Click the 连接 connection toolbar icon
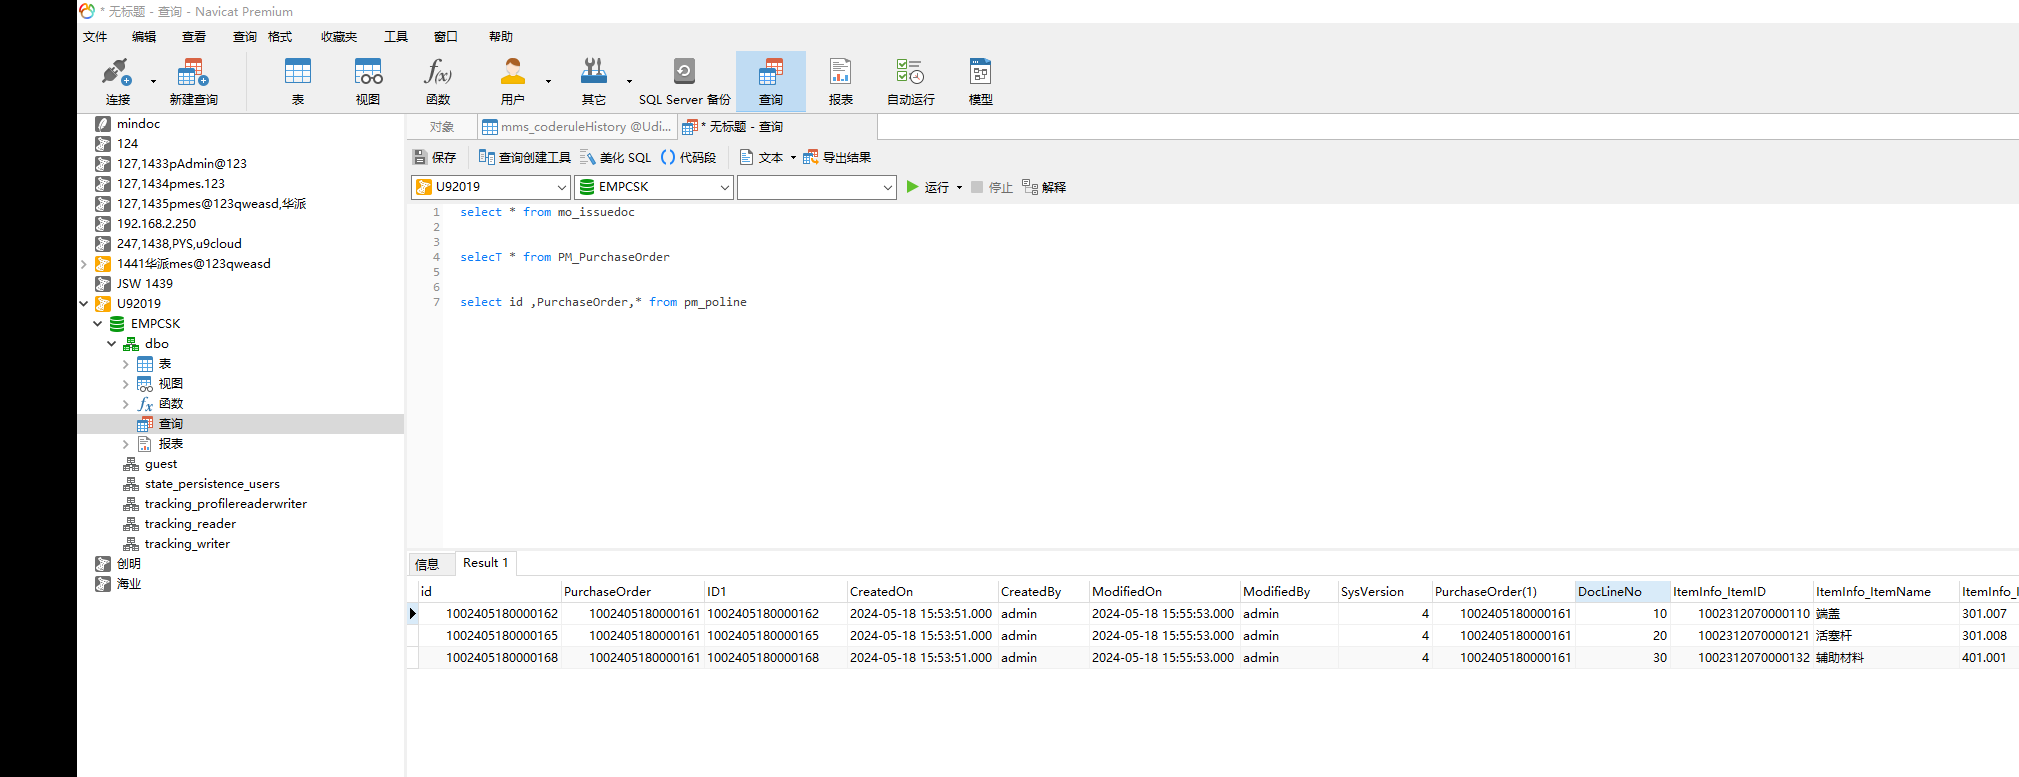Viewport: 2019px width, 777px height. [x=117, y=81]
